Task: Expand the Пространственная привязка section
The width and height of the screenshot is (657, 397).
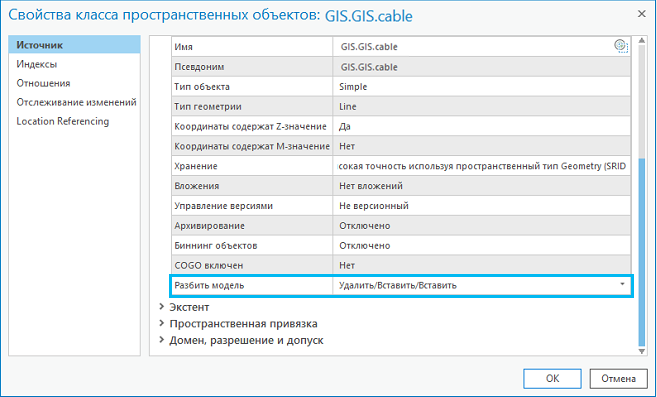Action: click(161, 323)
